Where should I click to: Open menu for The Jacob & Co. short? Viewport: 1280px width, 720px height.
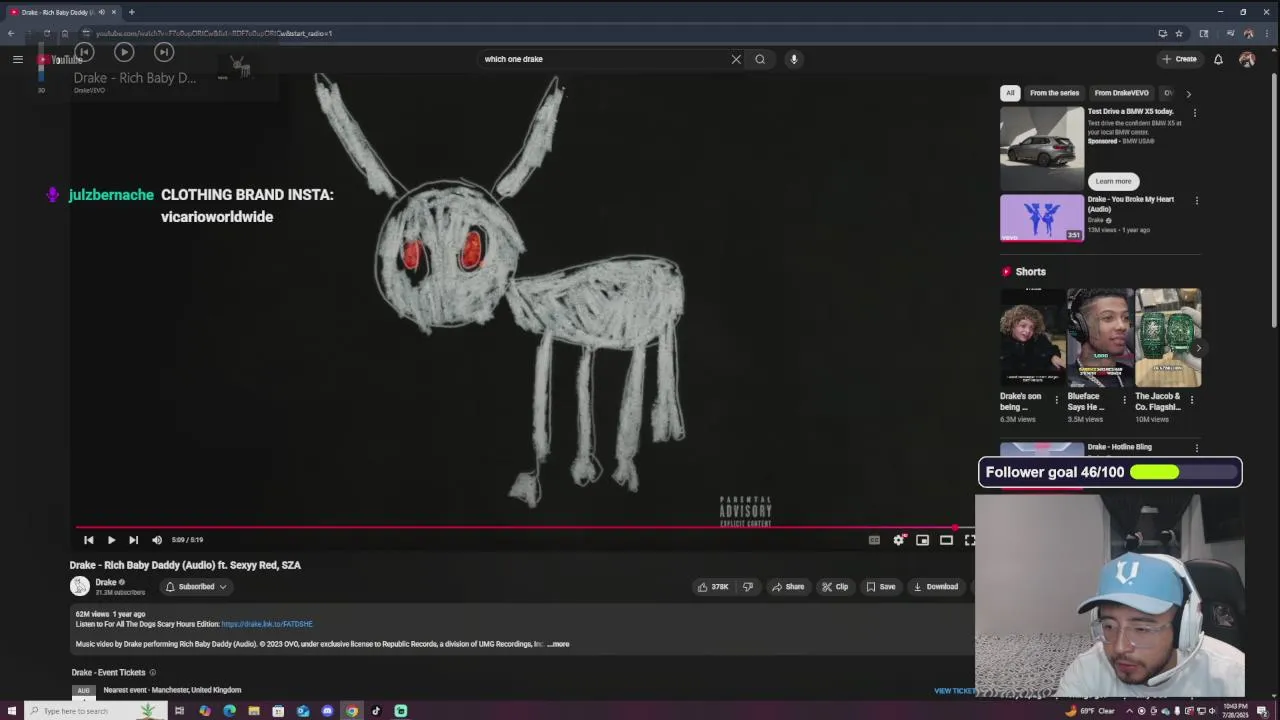(x=1192, y=400)
